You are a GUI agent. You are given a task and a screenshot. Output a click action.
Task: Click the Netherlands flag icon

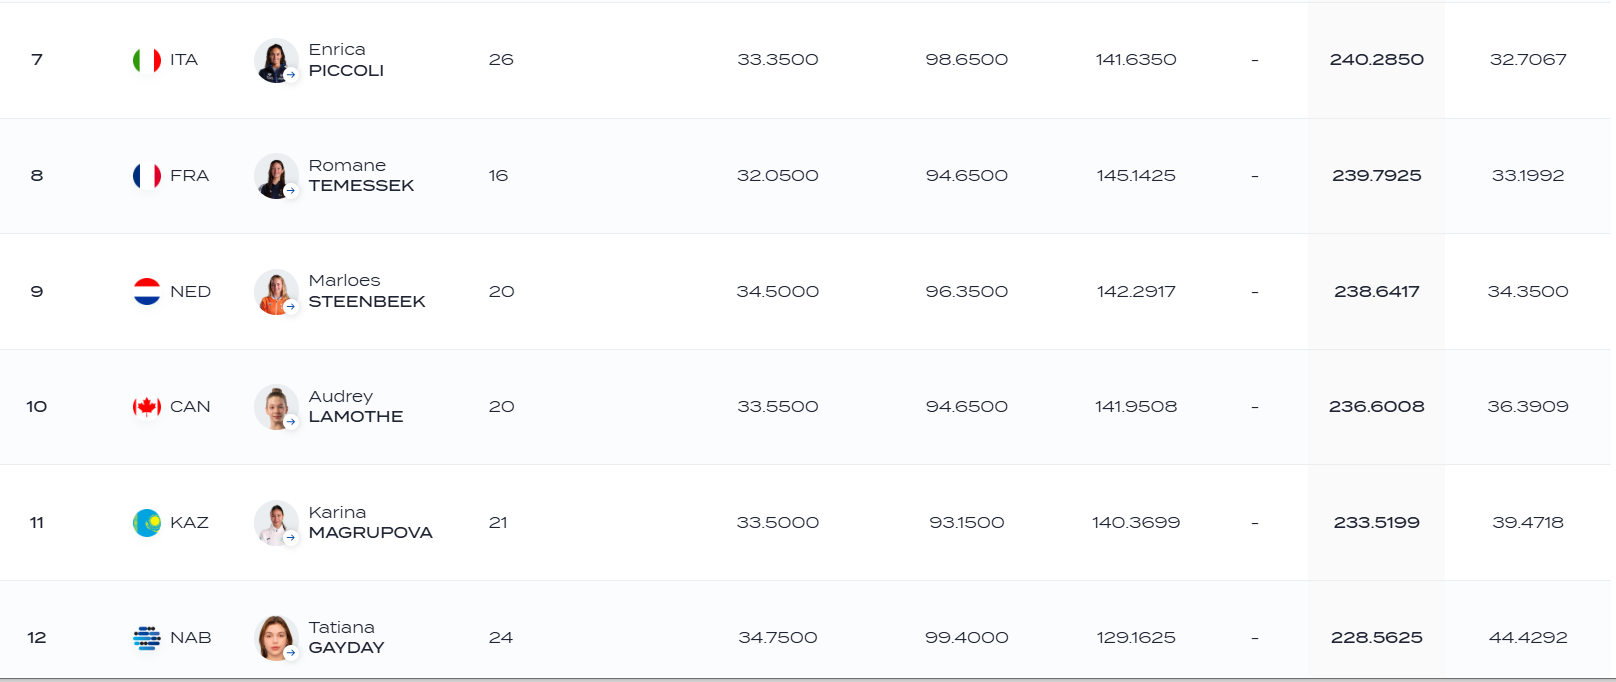pos(147,291)
